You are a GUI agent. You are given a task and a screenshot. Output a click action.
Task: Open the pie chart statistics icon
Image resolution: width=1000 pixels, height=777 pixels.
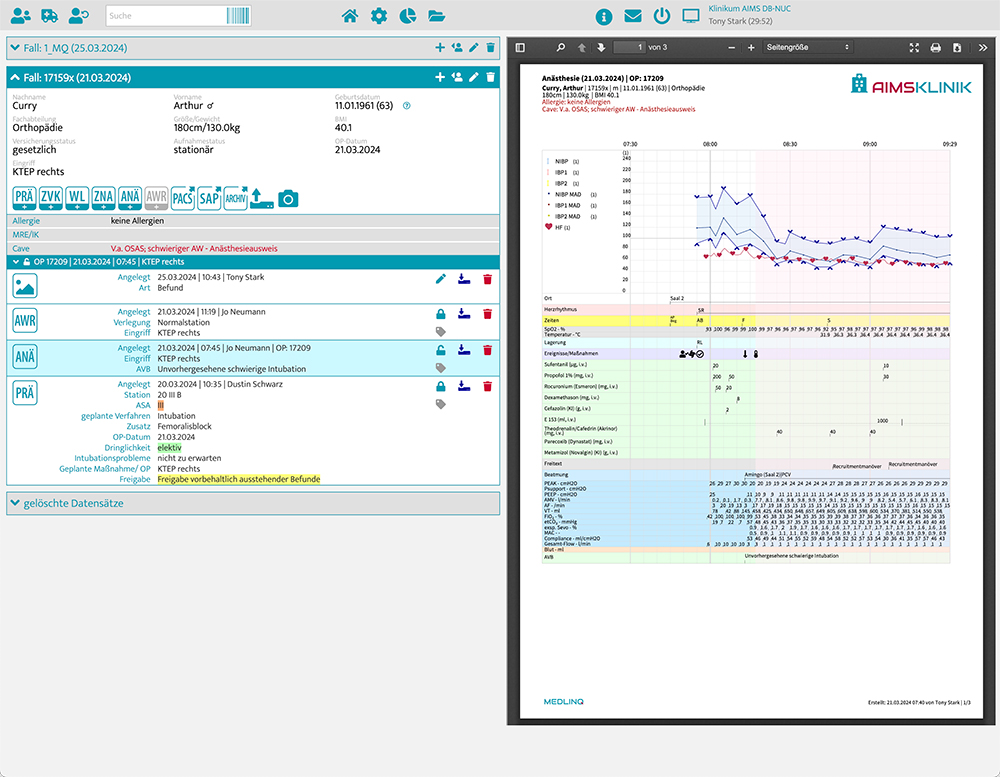(x=408, y=16)
